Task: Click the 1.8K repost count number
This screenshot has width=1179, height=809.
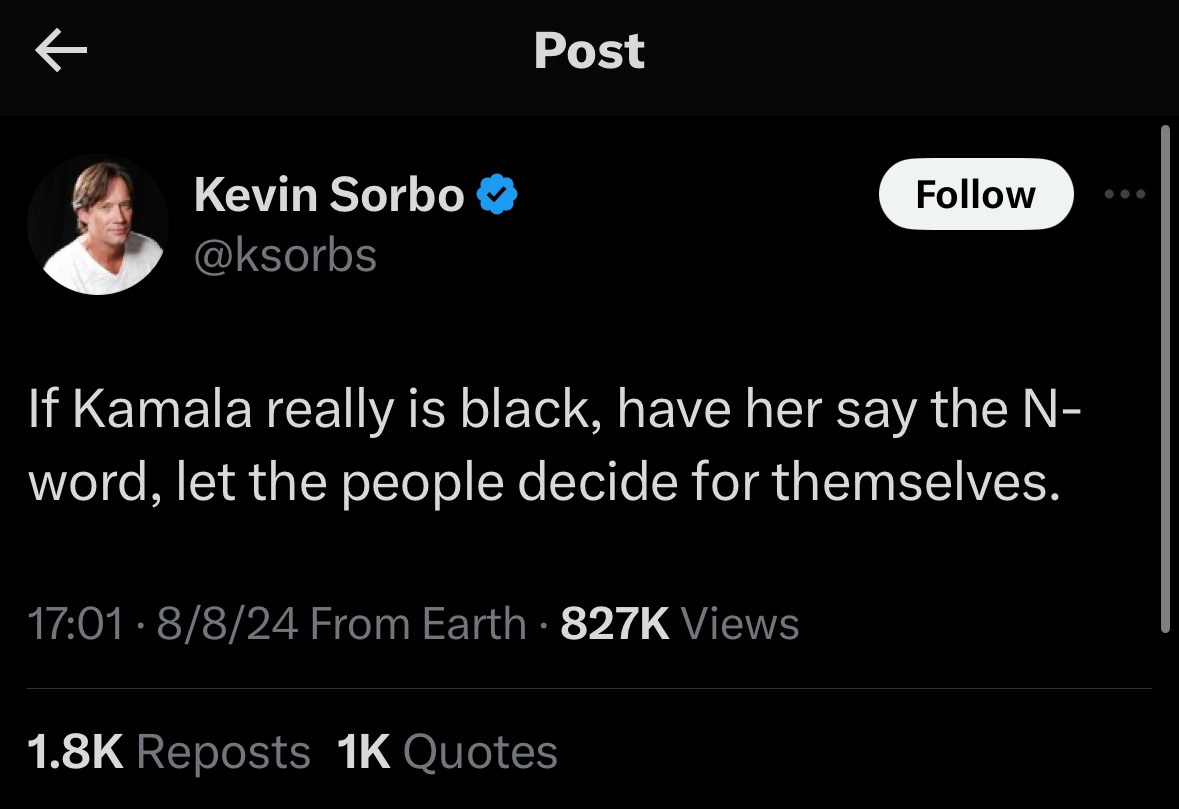Action: [75, 752]
